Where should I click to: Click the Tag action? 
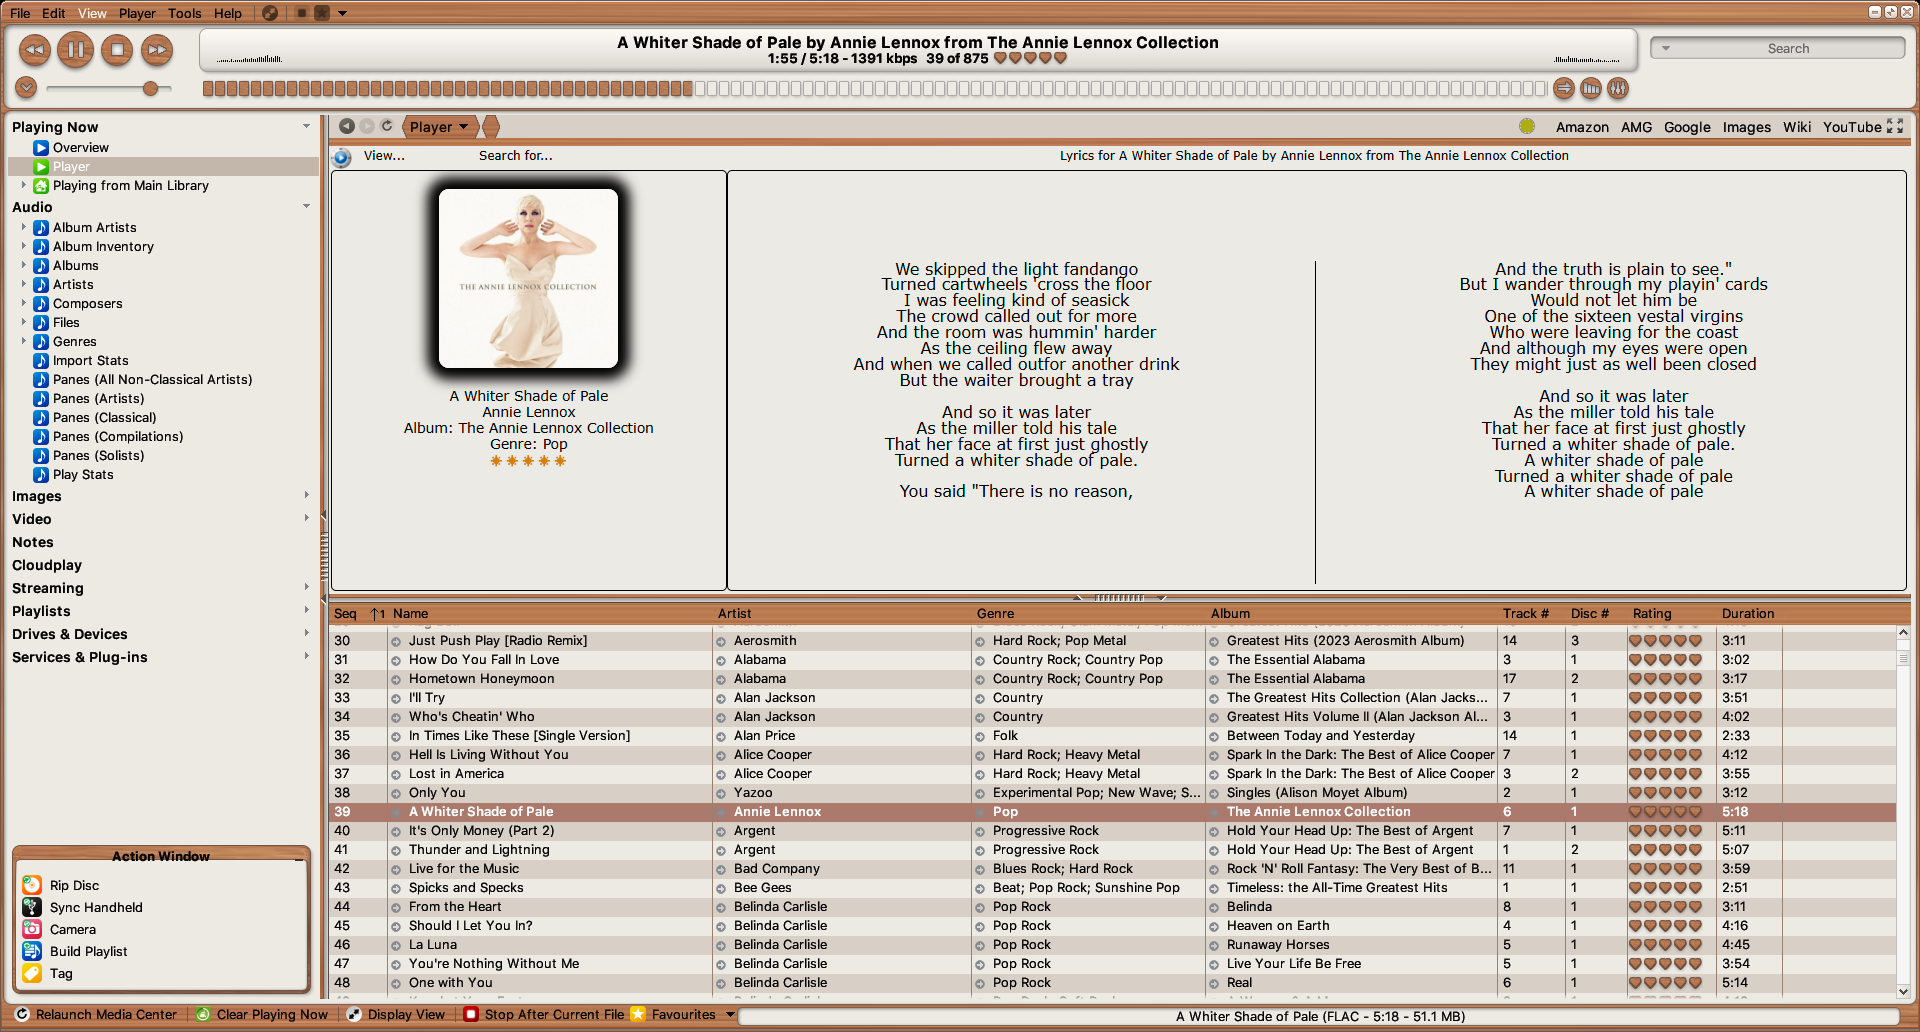61,973
